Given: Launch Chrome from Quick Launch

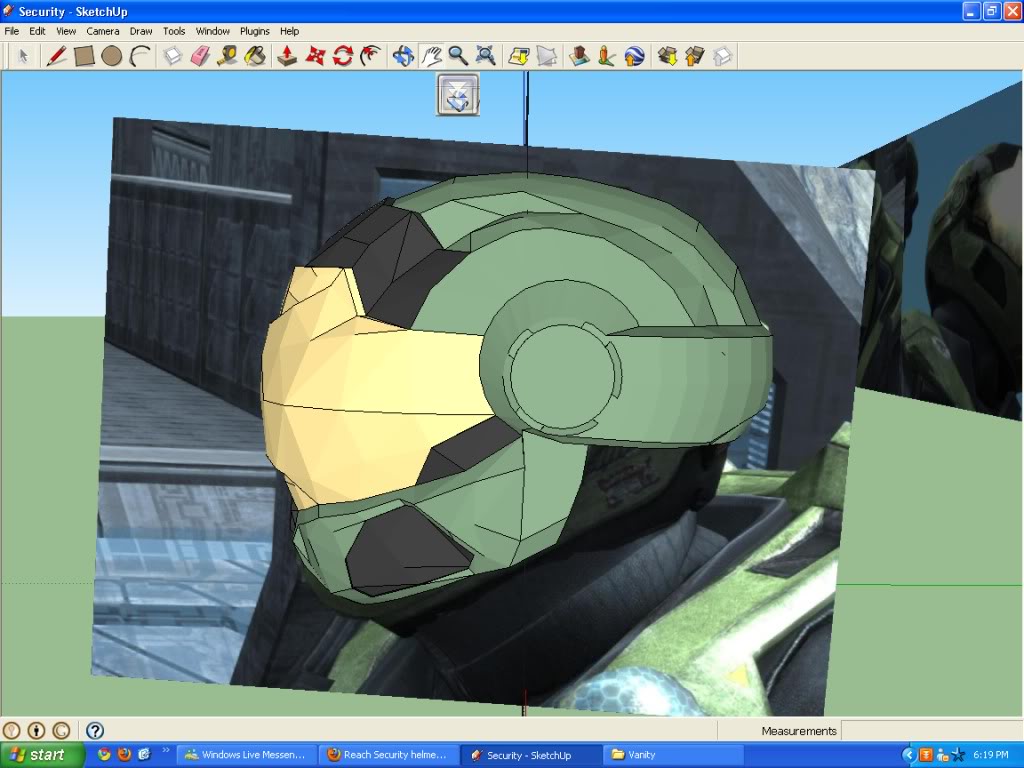Looking at the screenshot, I should point(104,754).
